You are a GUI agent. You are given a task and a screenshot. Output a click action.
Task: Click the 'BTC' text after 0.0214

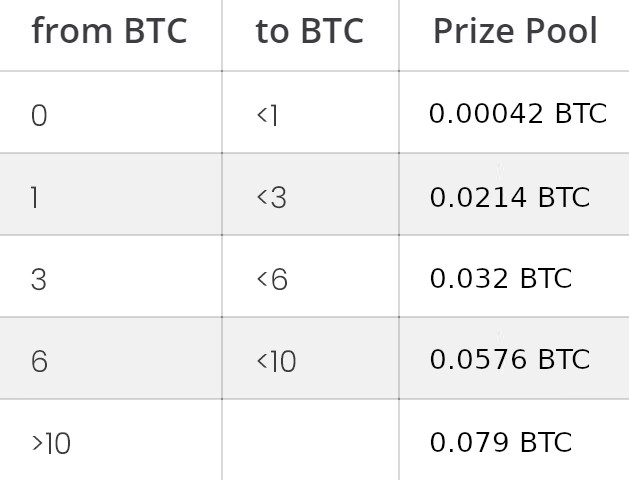(x=564, y=197)
